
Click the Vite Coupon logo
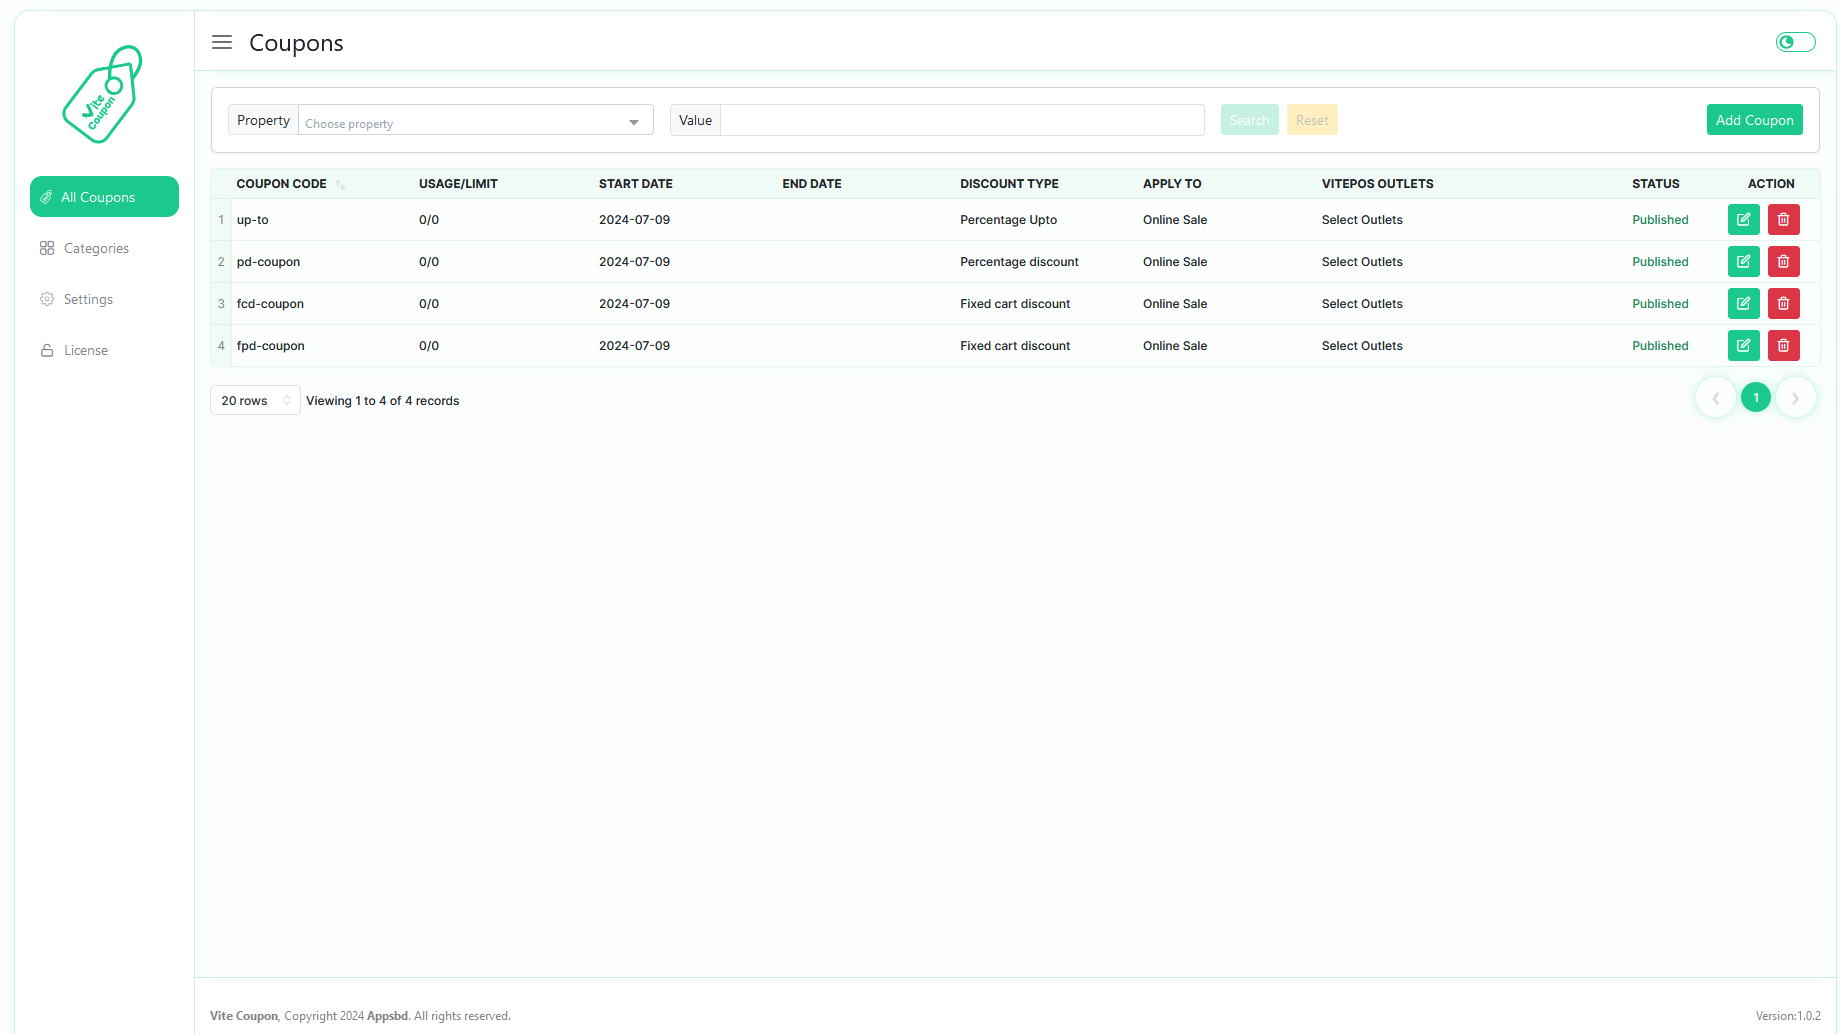(101, 94)
